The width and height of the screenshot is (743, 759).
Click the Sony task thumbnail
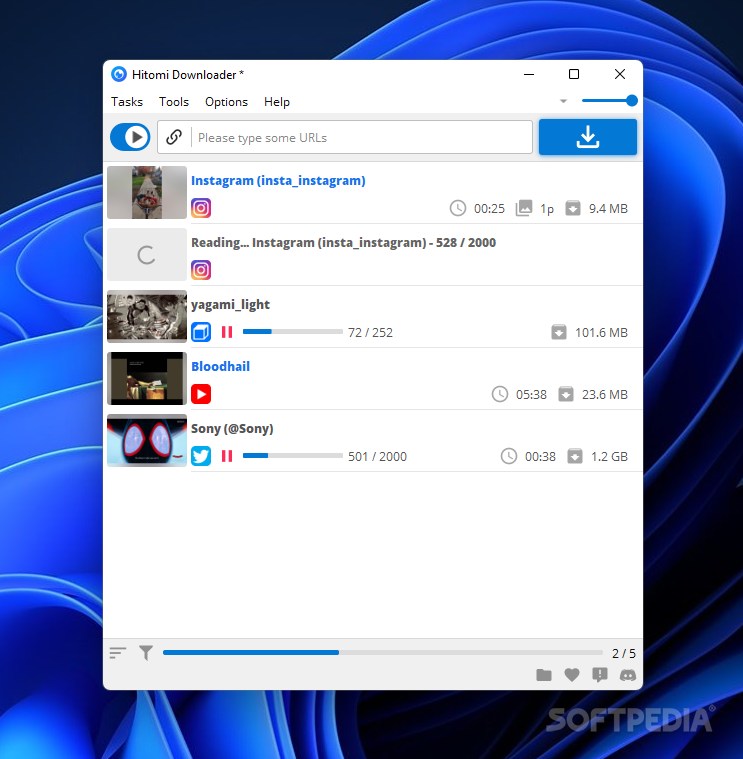147,440
